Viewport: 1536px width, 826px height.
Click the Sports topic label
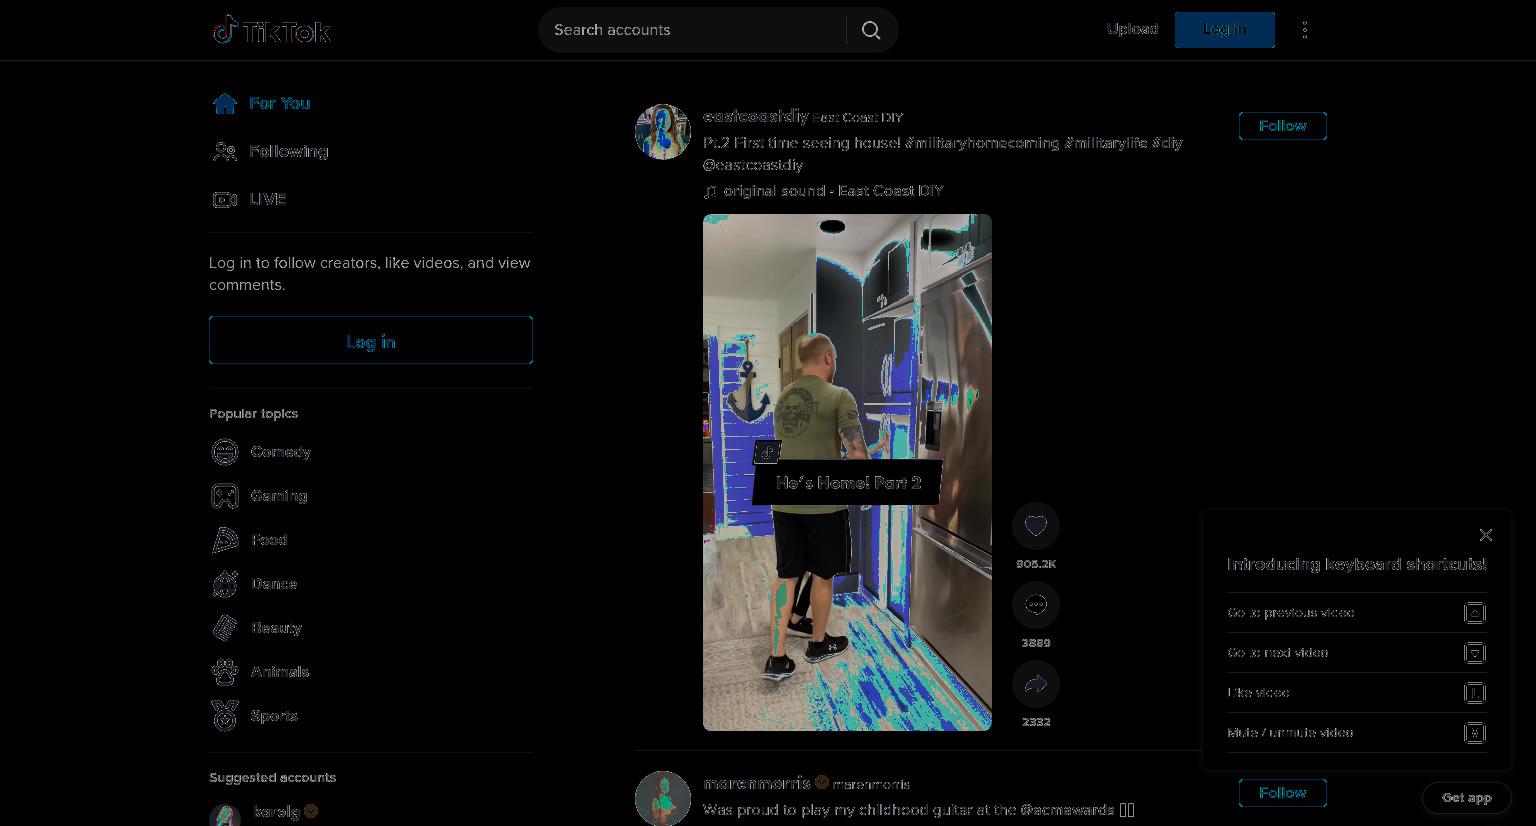[274, 716]
